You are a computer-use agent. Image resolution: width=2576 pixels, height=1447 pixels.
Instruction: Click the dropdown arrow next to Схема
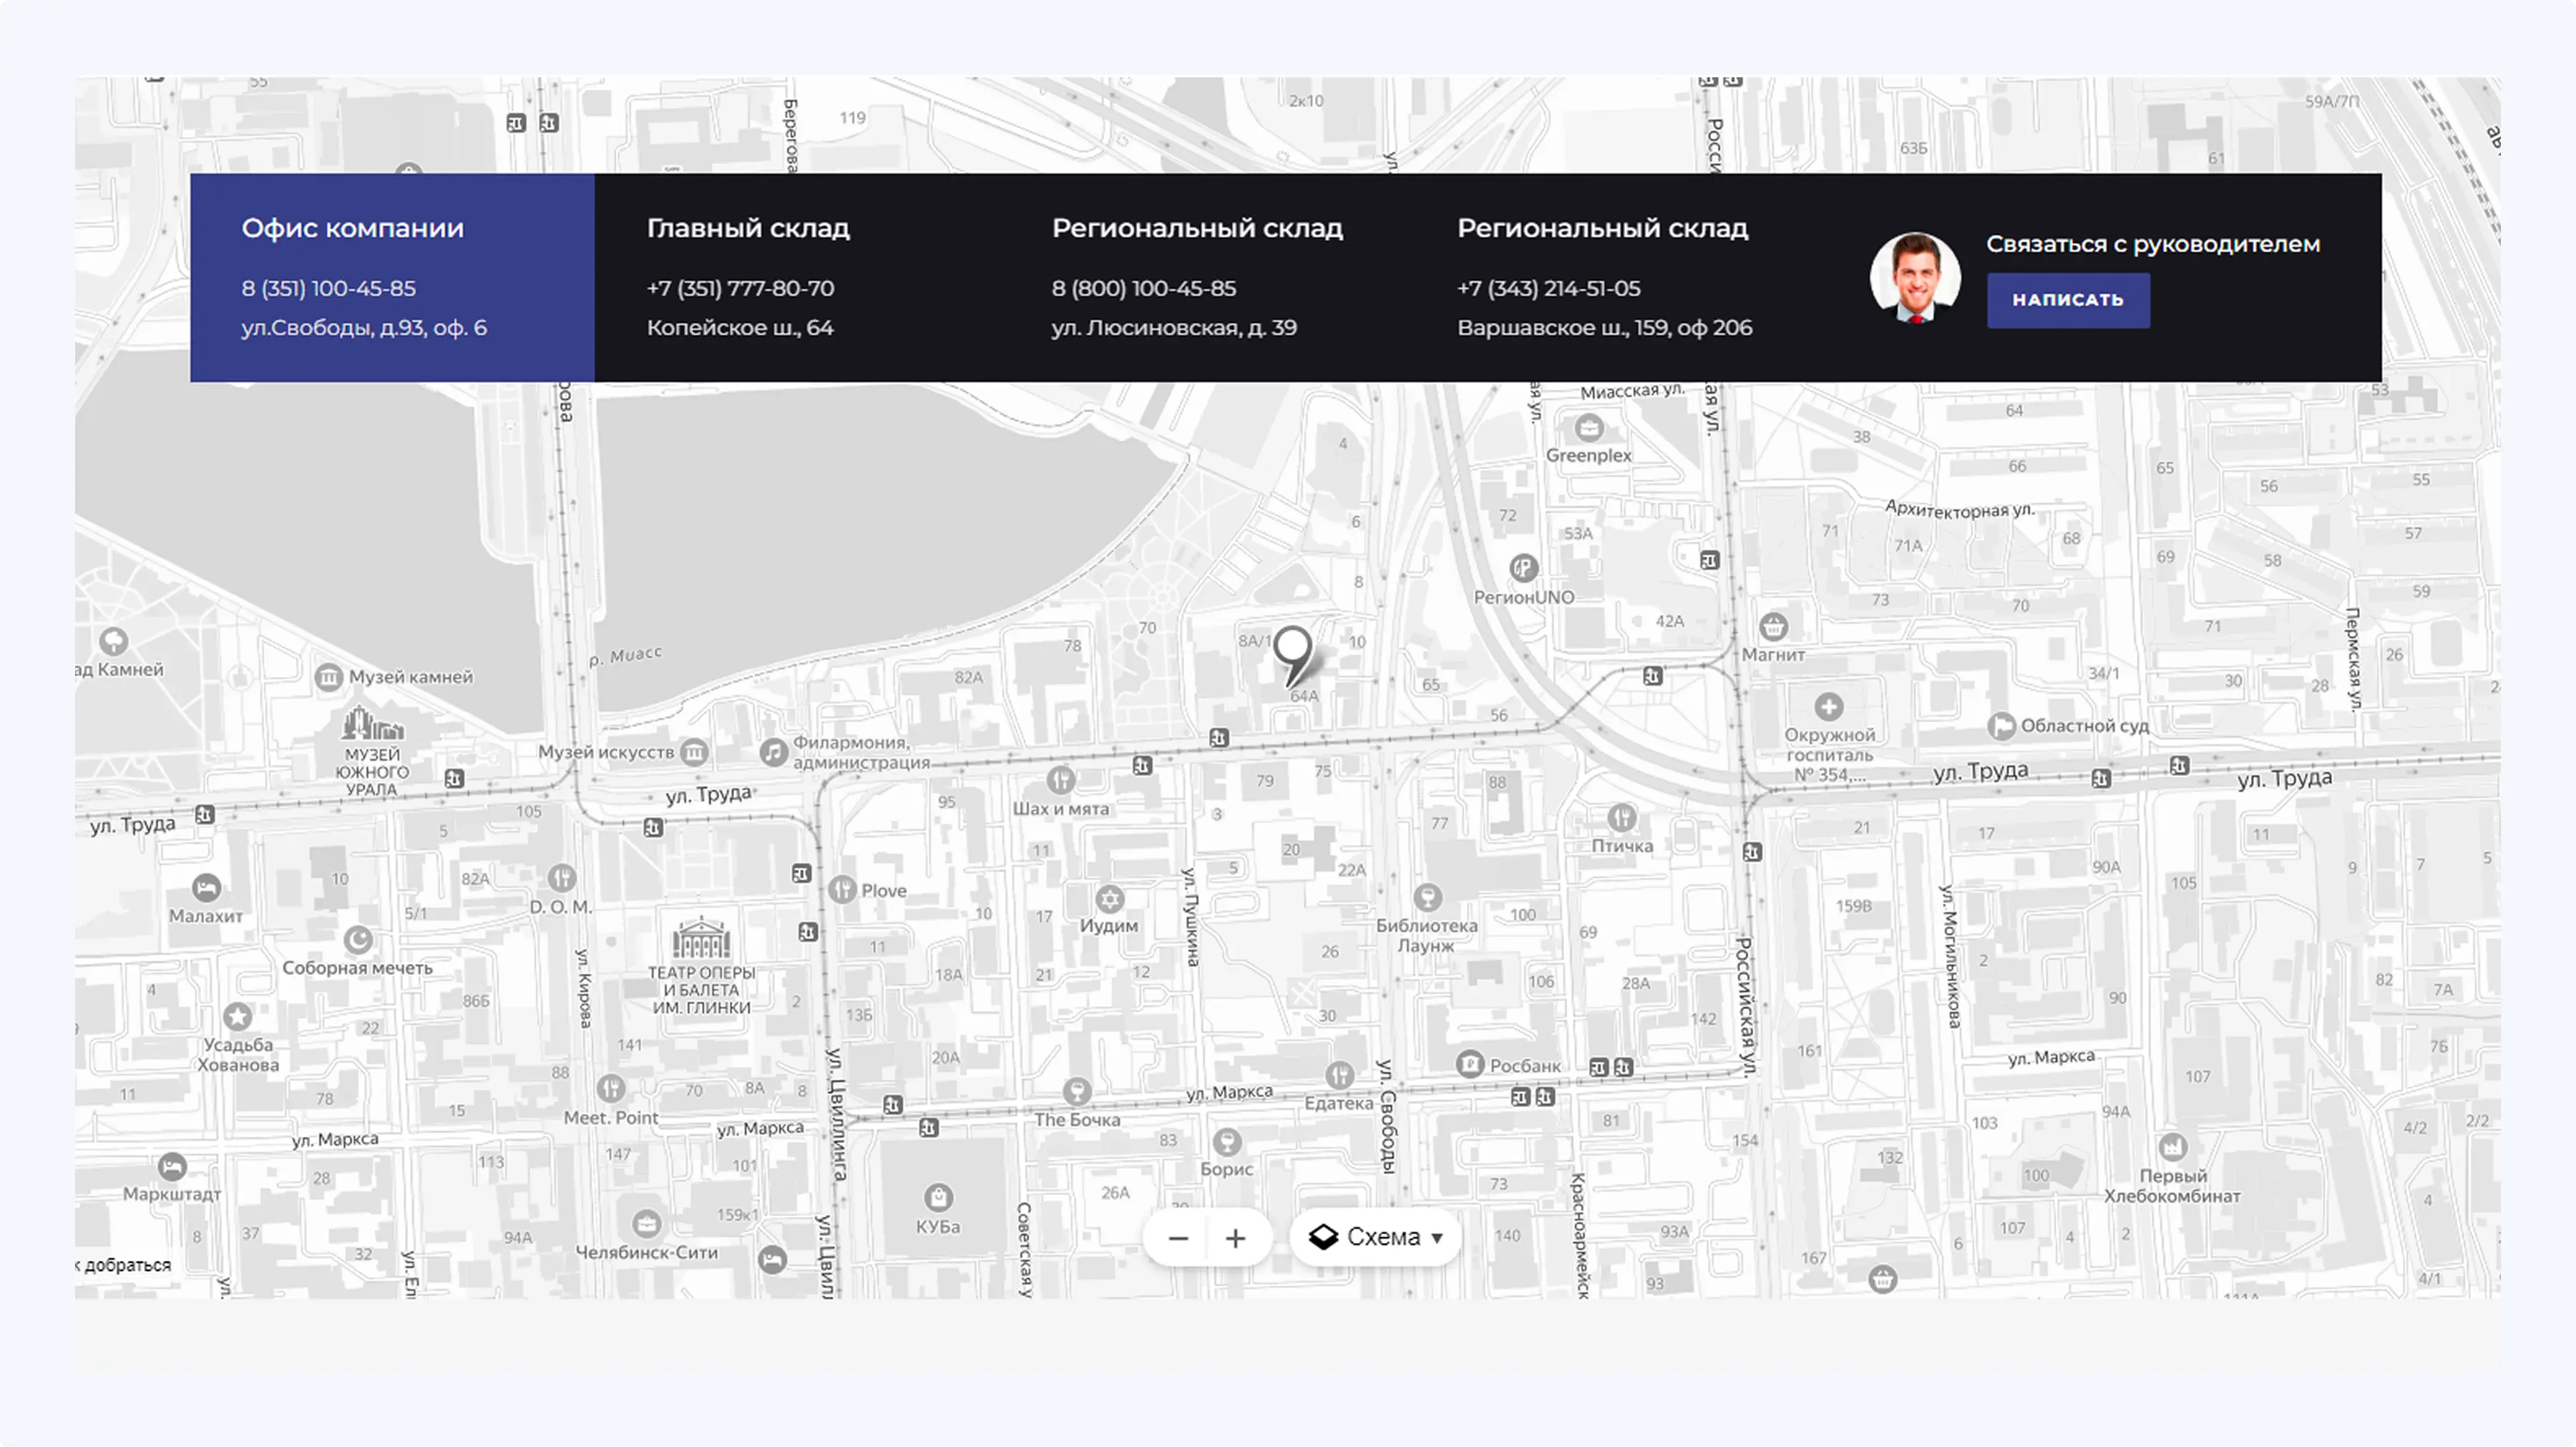click(x=1437, y=1238)
